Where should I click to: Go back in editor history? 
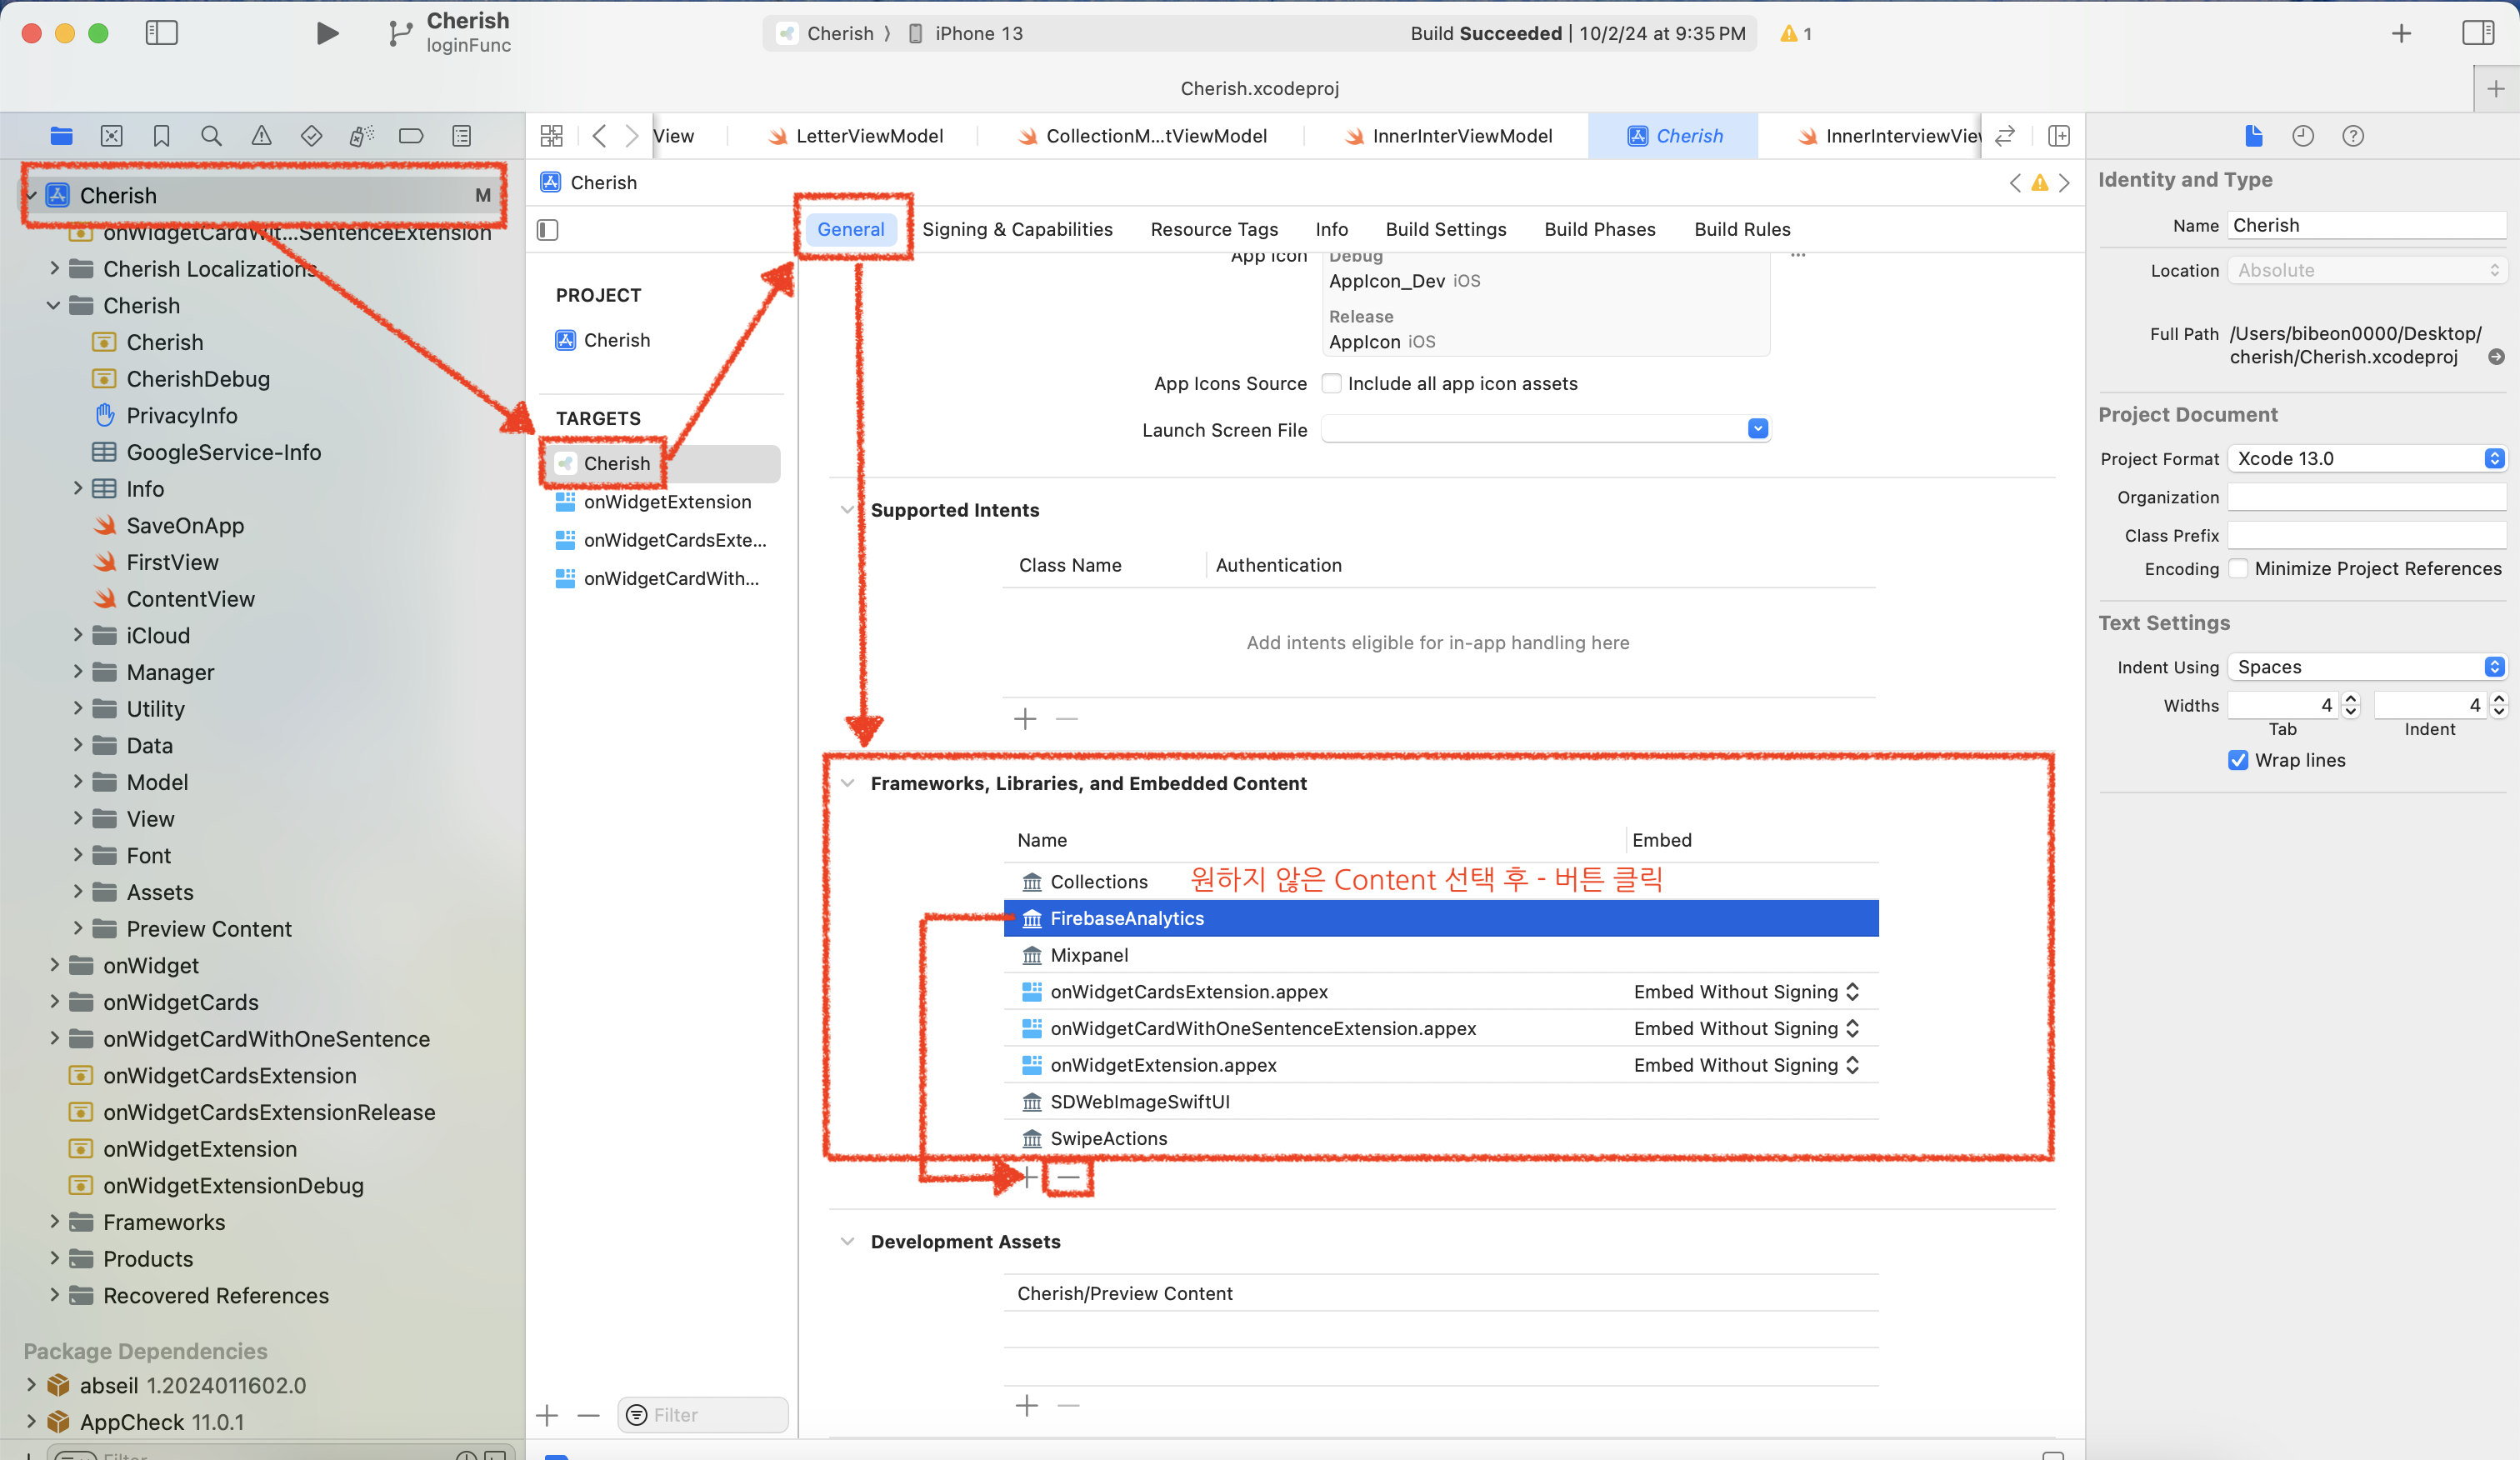599,136
